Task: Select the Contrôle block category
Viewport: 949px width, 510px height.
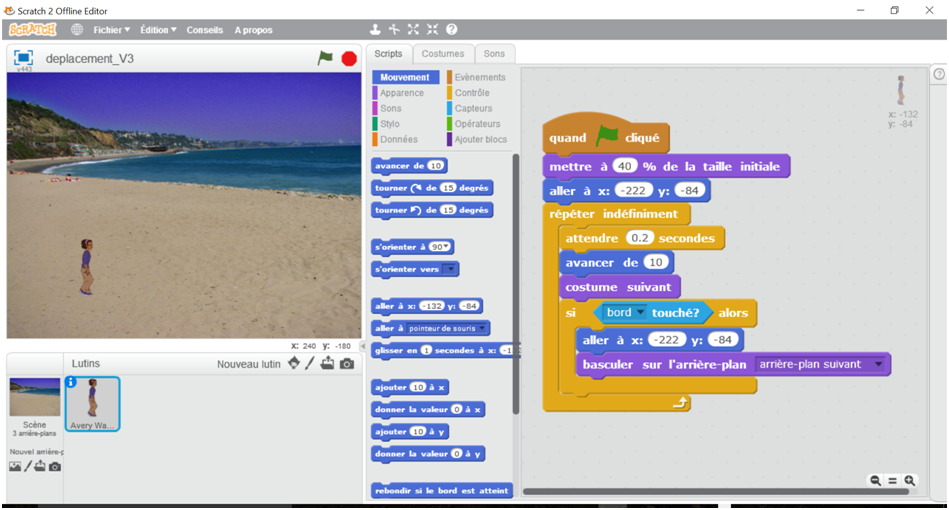Action: point(471,93)
